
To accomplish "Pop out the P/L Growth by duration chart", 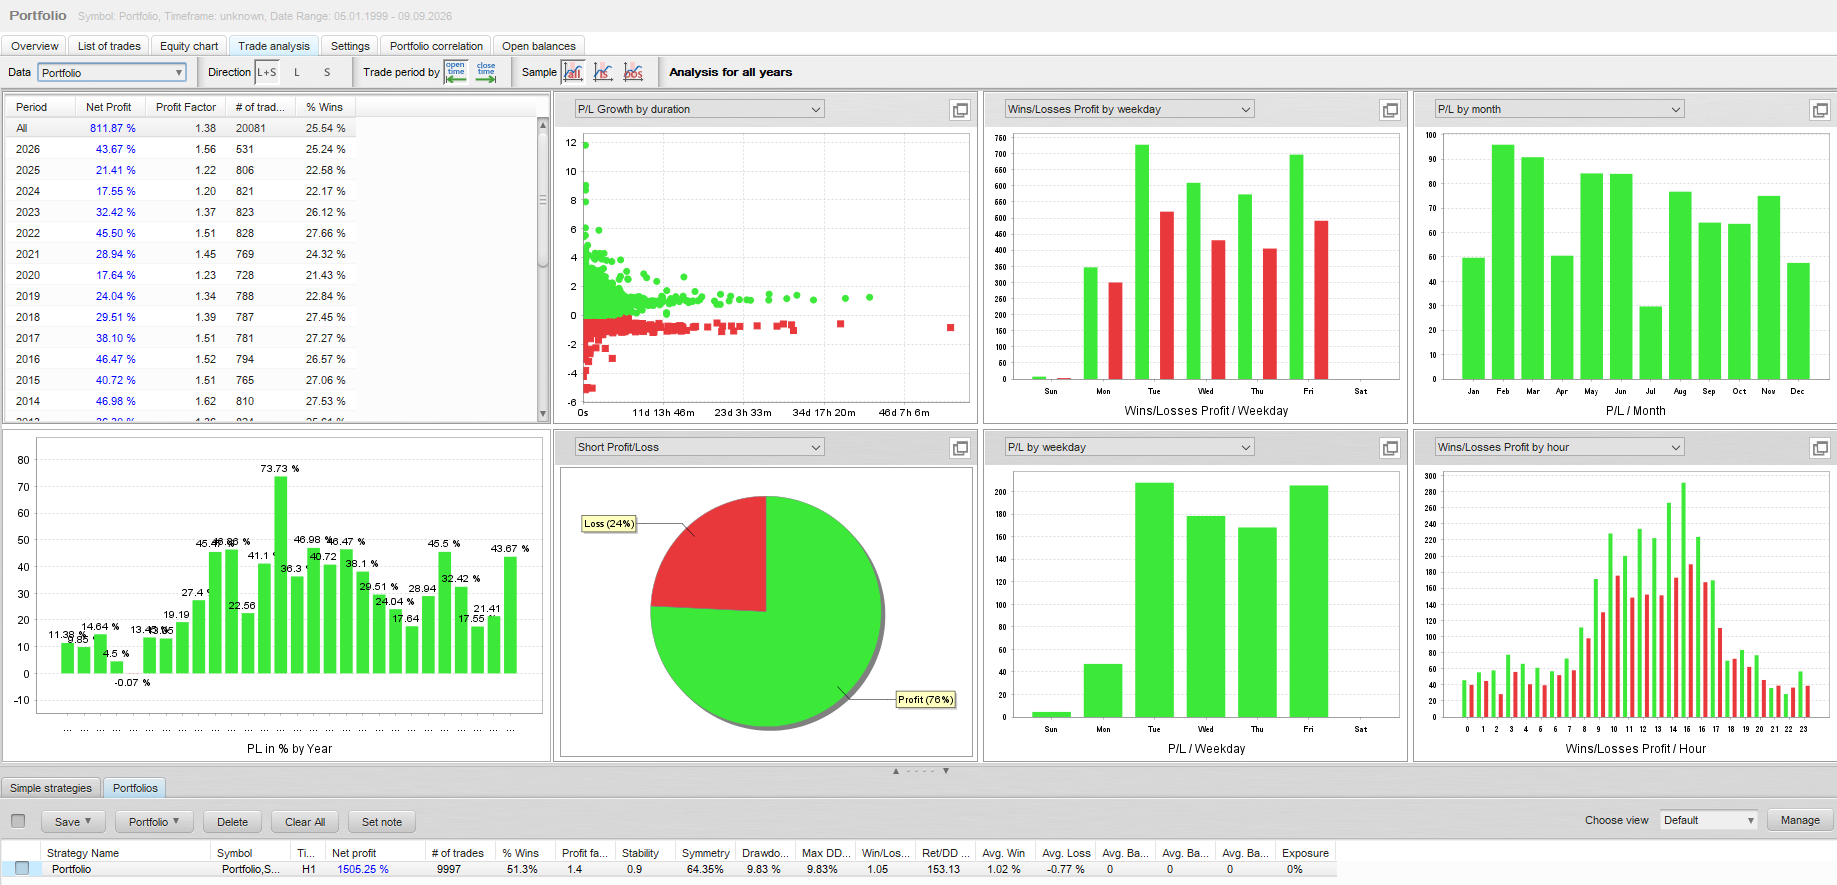I will (x=960, y=110).
